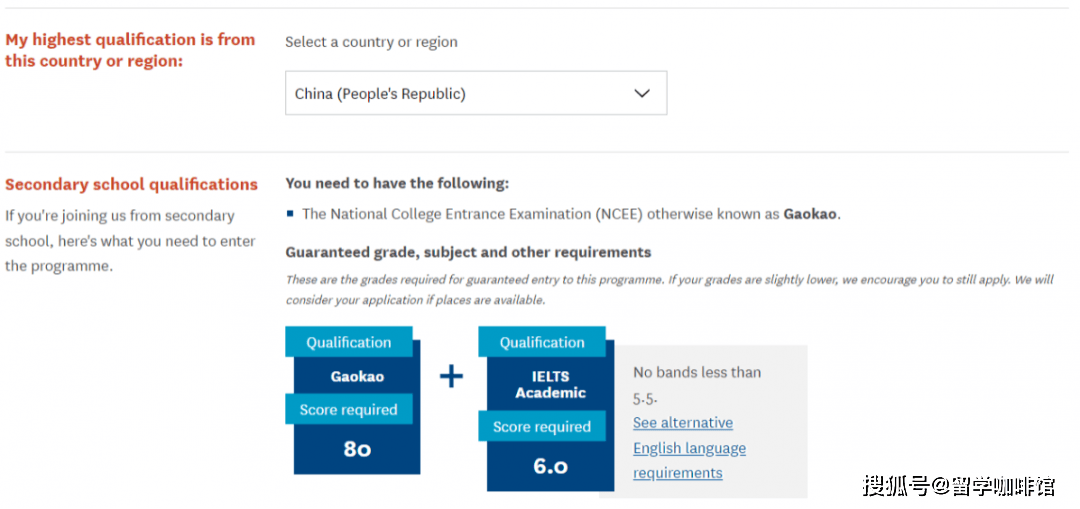The height and width of the screenshot is (509, 1080).
Task: Click the Gaokao qualification card title
Action: tap(357, 377)
